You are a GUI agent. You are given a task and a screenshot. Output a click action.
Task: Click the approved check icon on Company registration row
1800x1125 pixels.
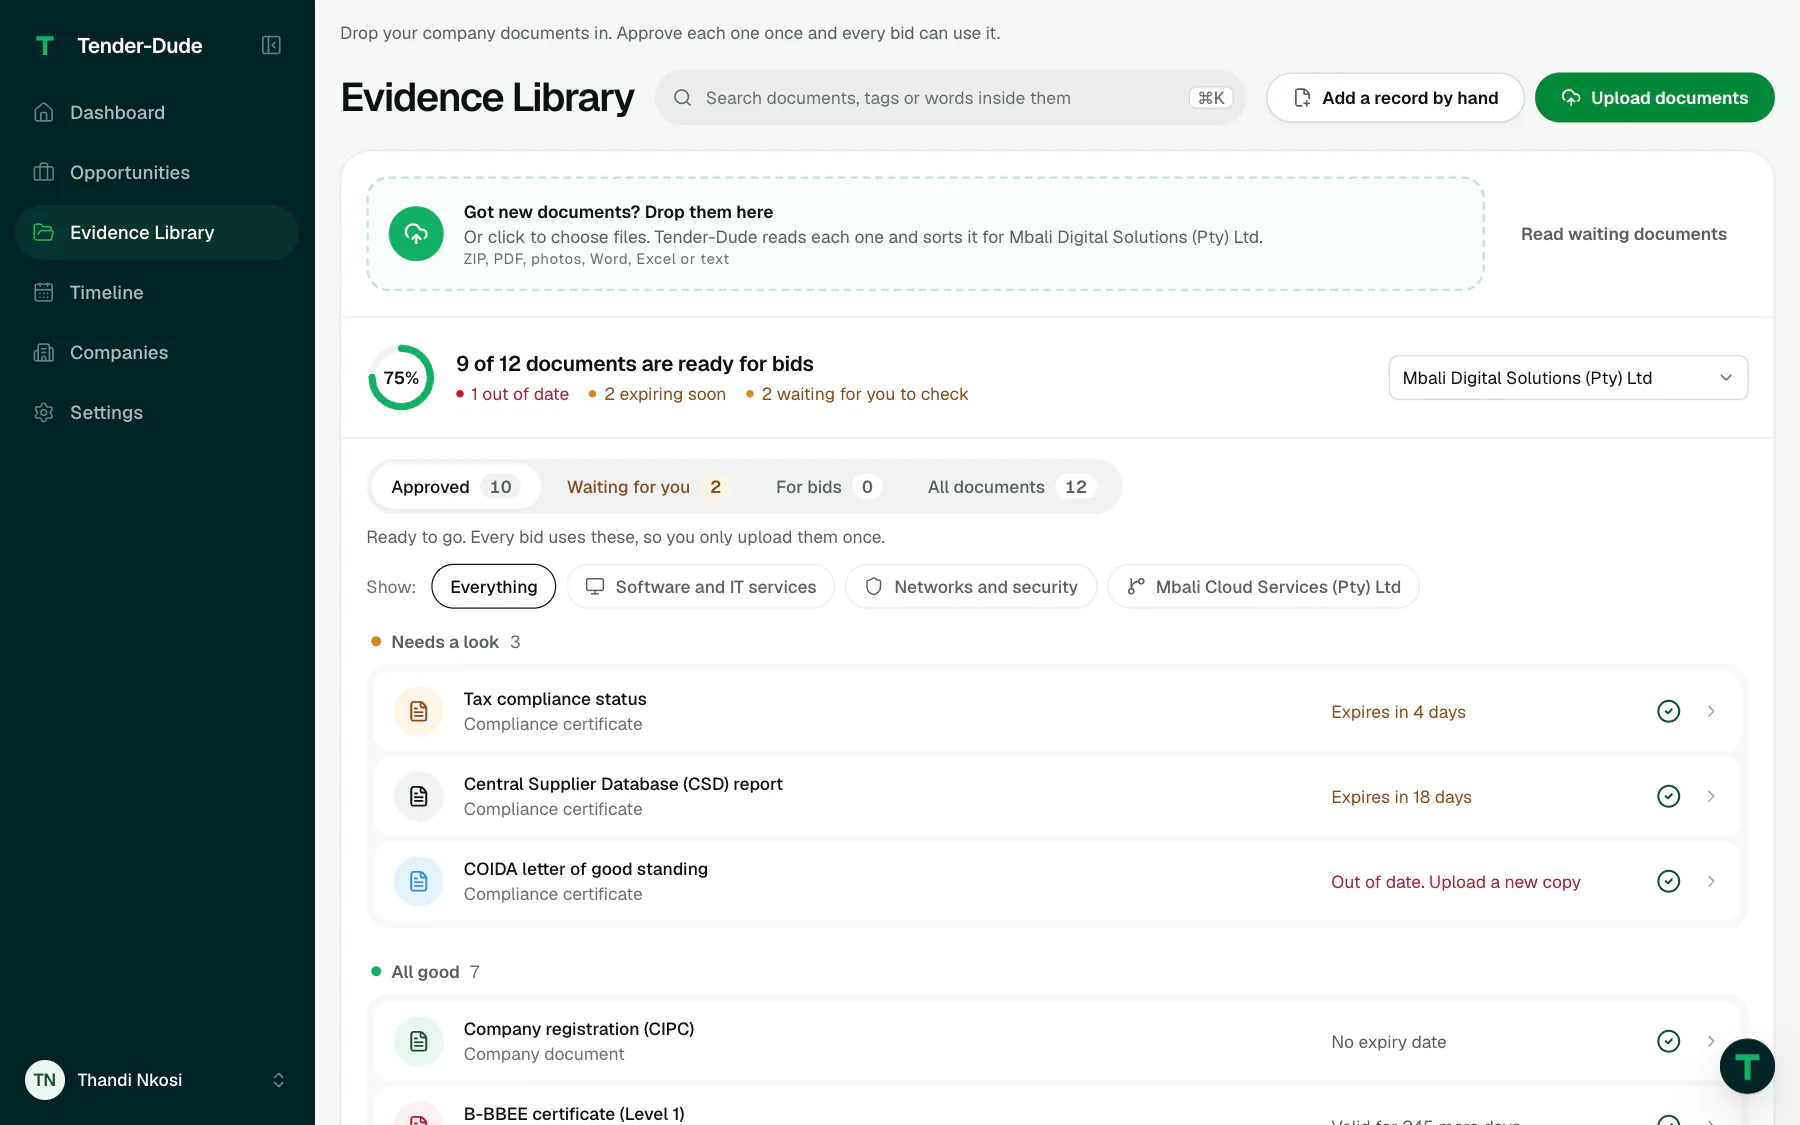(x=1668, y=1041)
